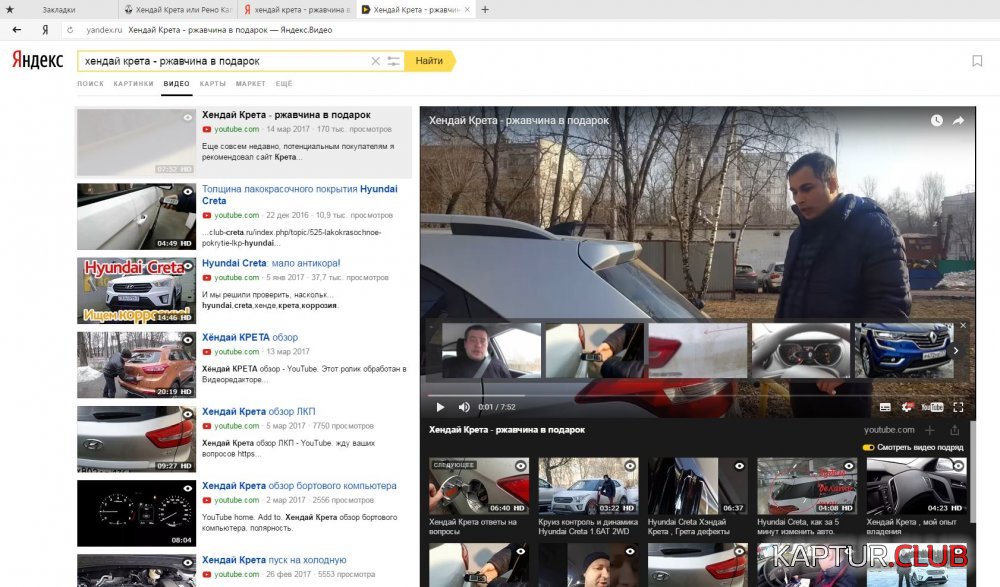Seek on the video progress bar
The height and width of the screenshot is (587, 1000).
click(x=698, y=396)
